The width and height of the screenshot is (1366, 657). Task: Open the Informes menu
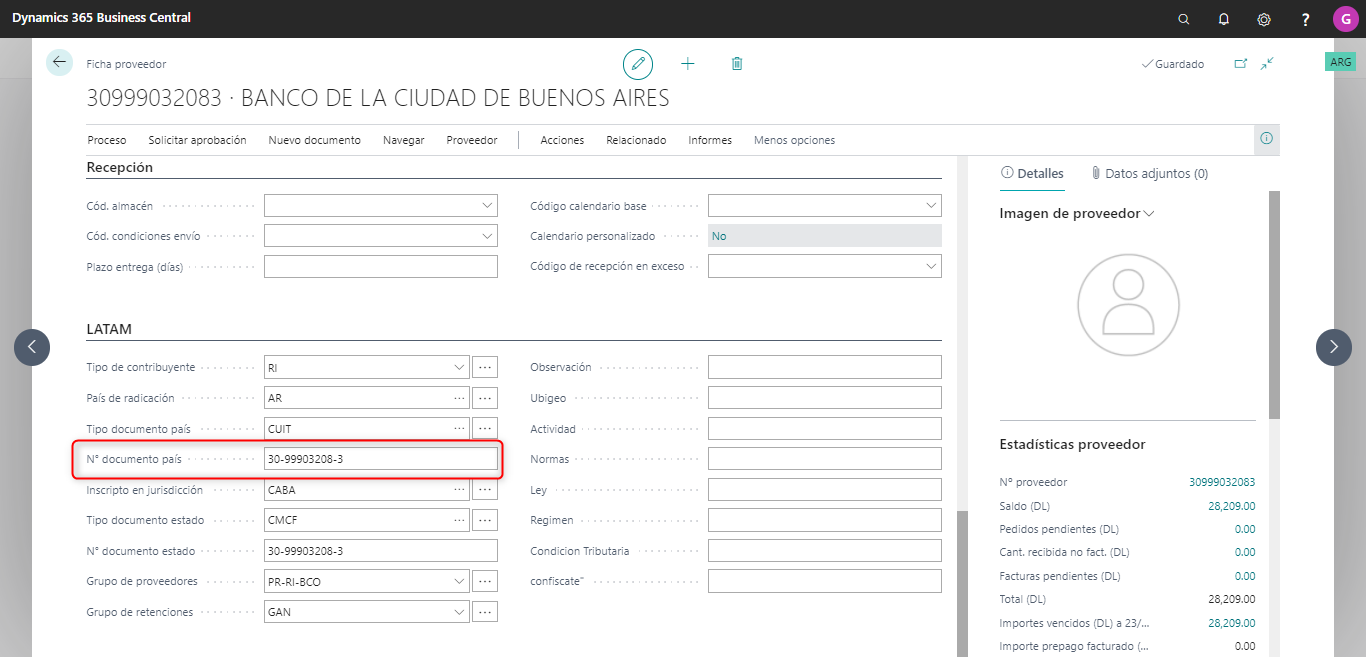pos(710,140)
